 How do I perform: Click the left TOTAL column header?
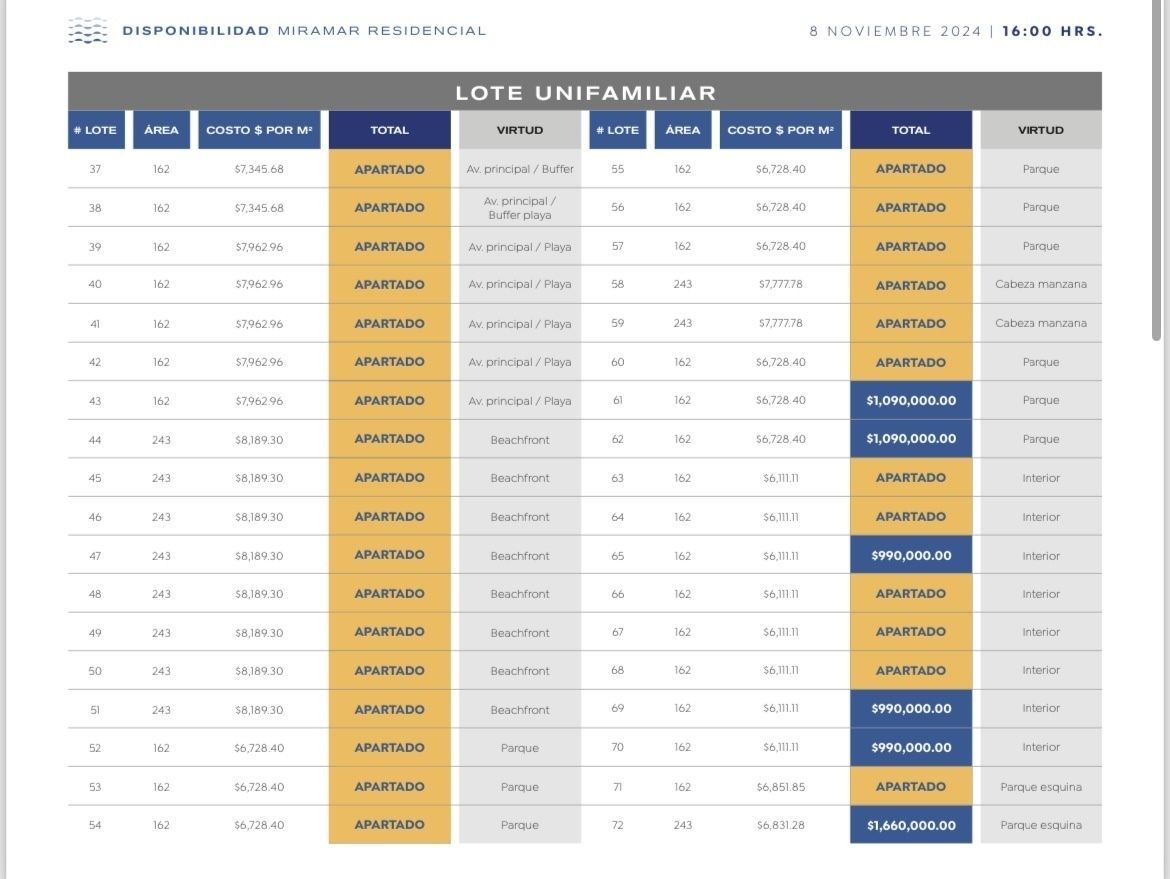click(x=390, y=130)
